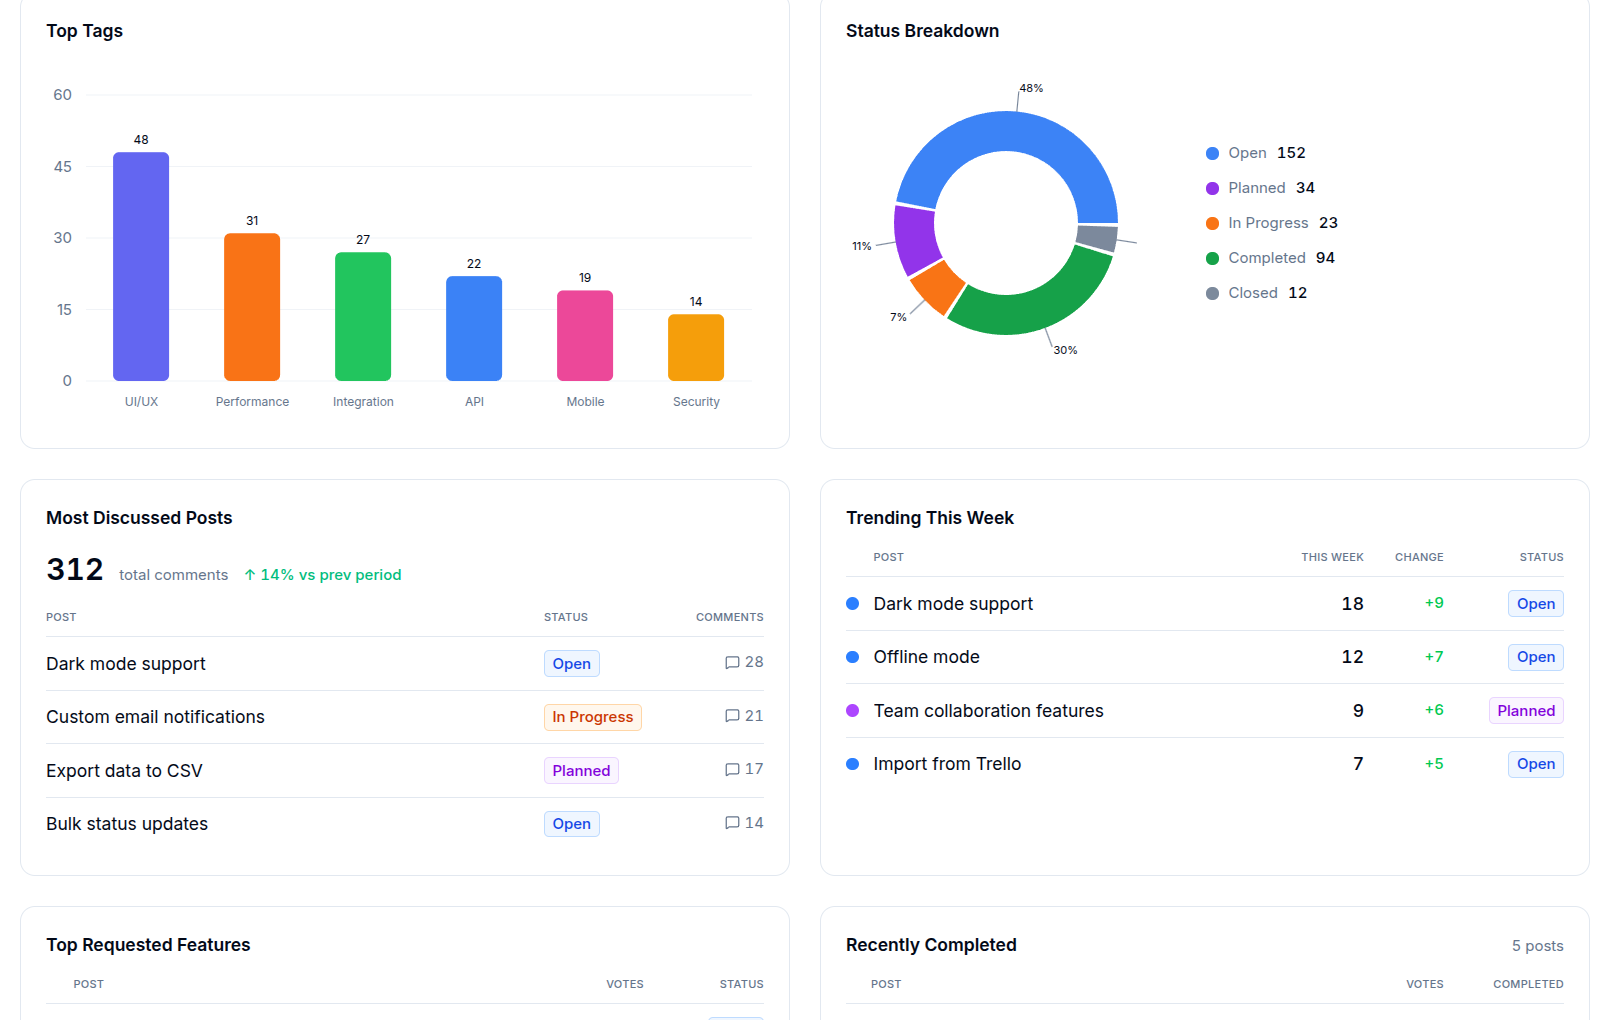This screenshot has width=1610, height=1020.
Task: Click the VOTES header in Top Requested Features
Action: (x=625, y=984)
